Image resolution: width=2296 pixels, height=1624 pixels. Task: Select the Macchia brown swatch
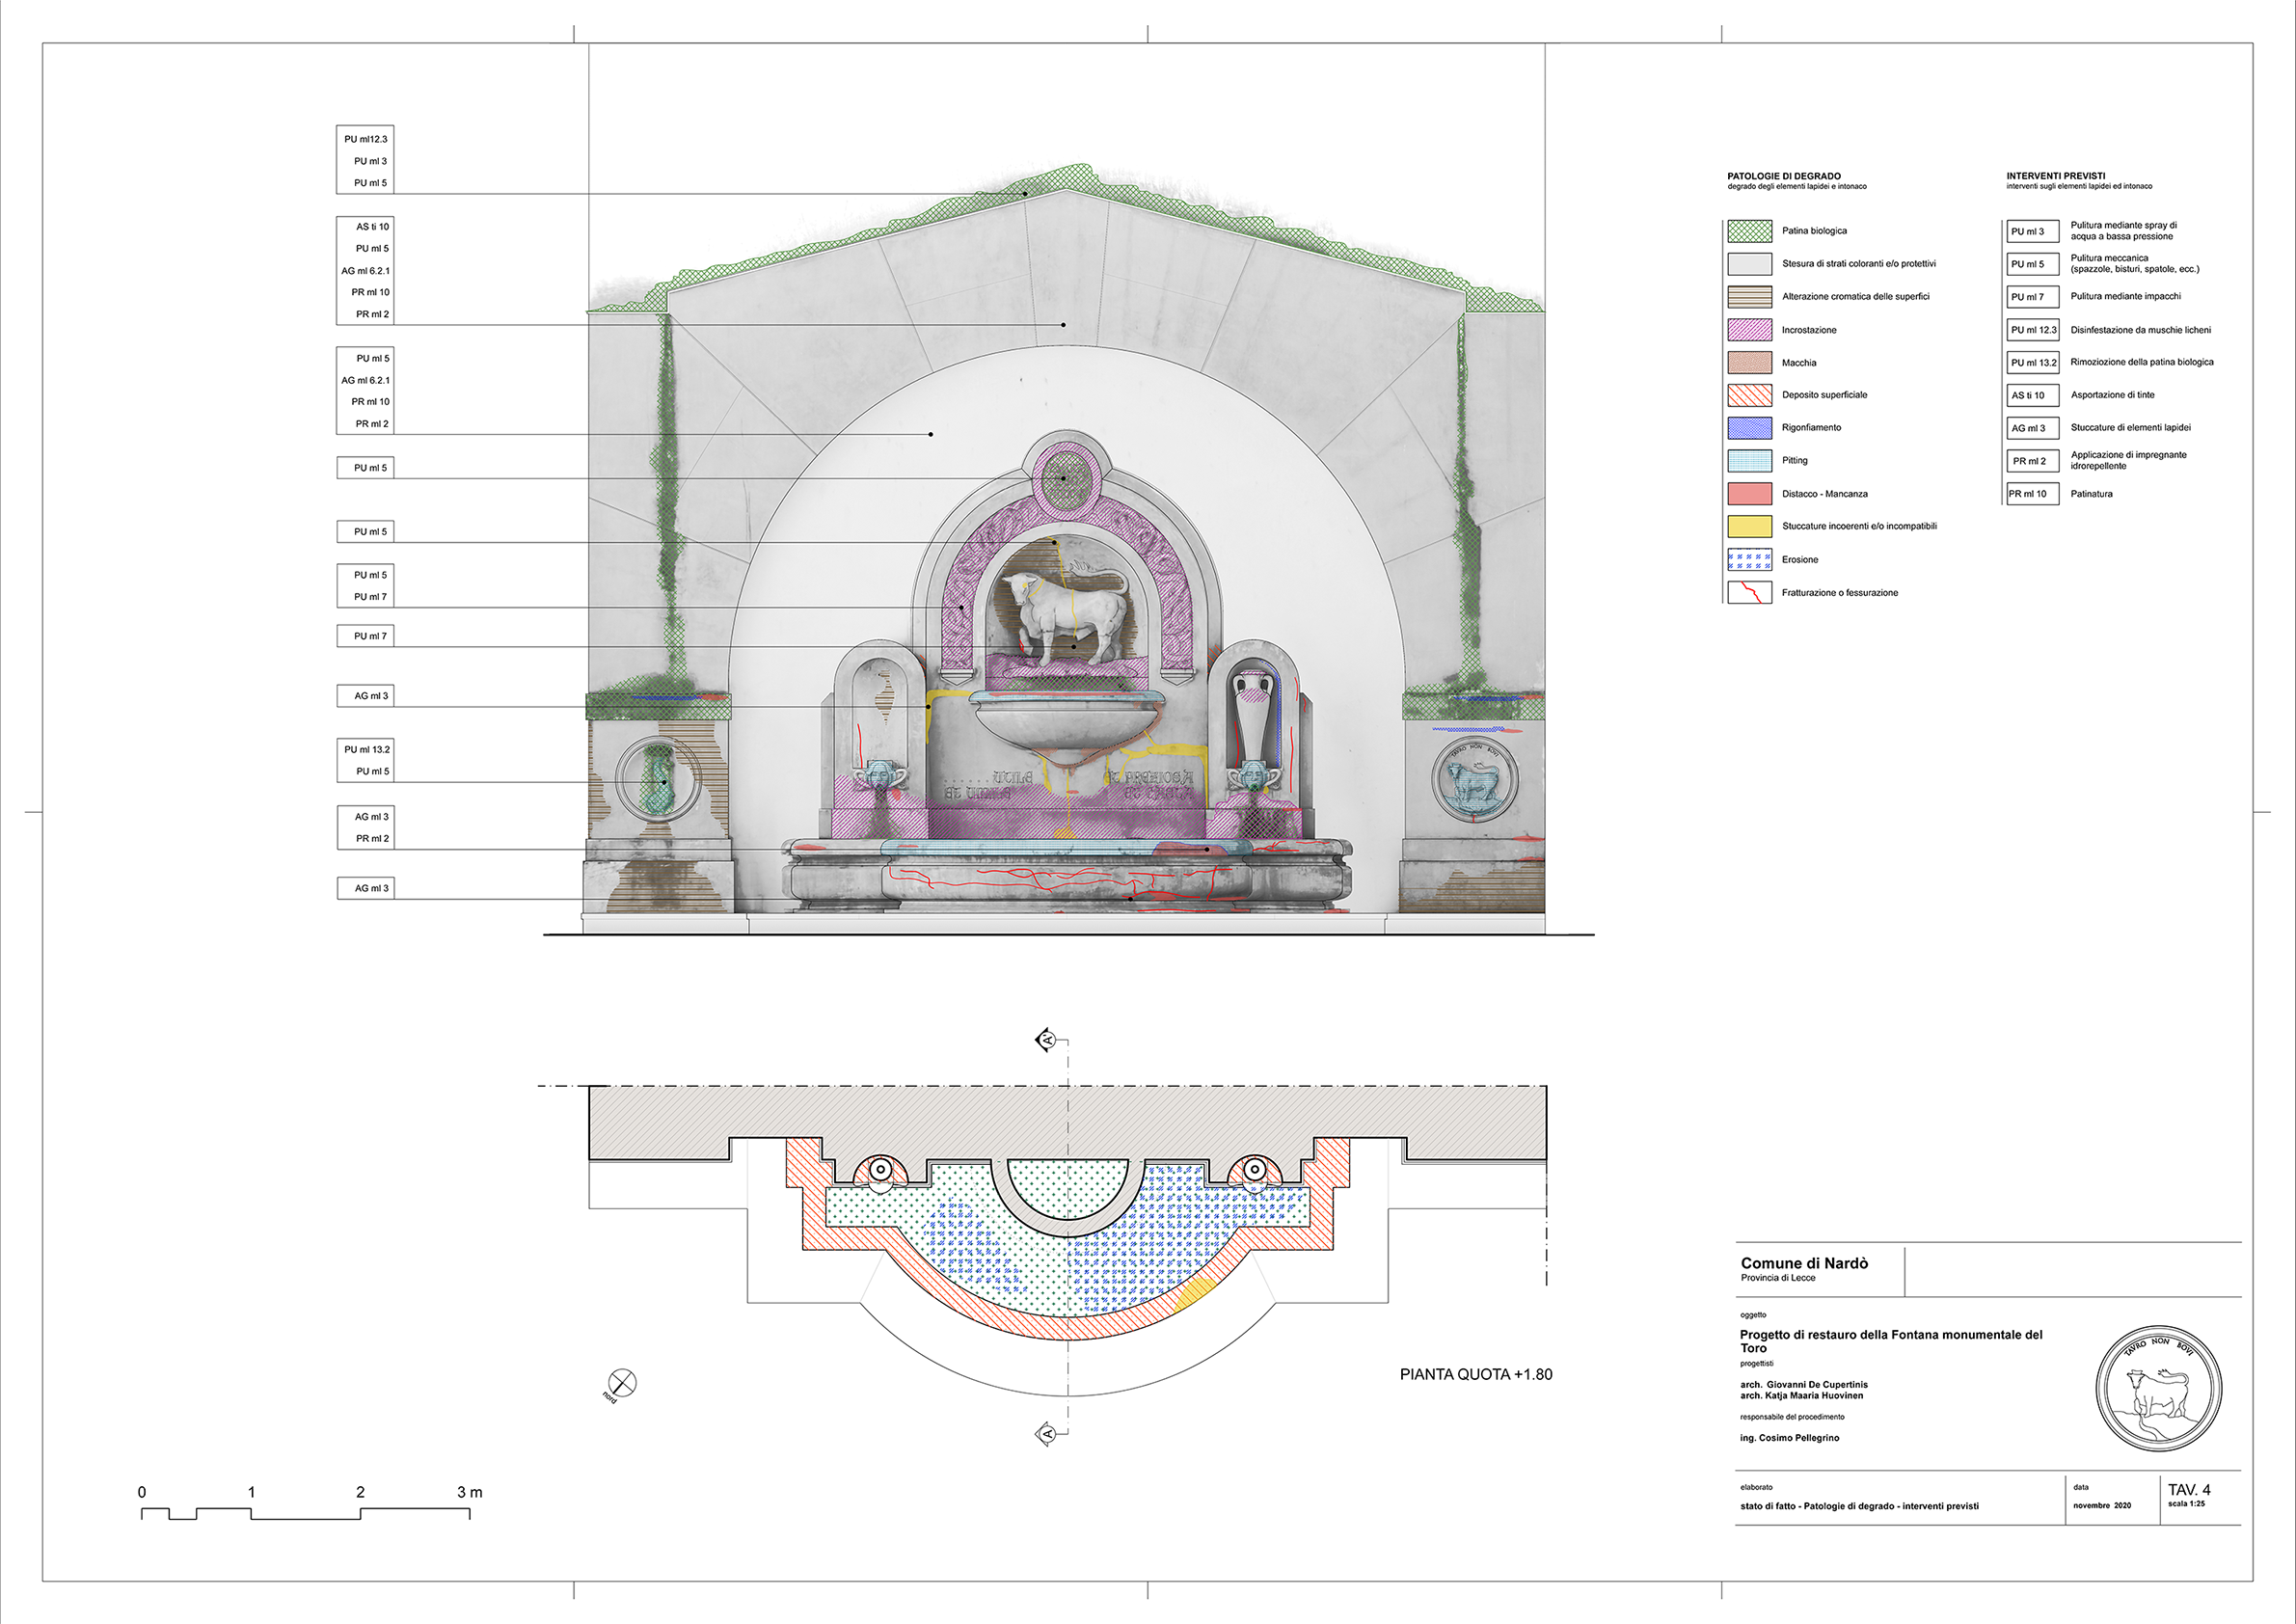(1750, 363)
